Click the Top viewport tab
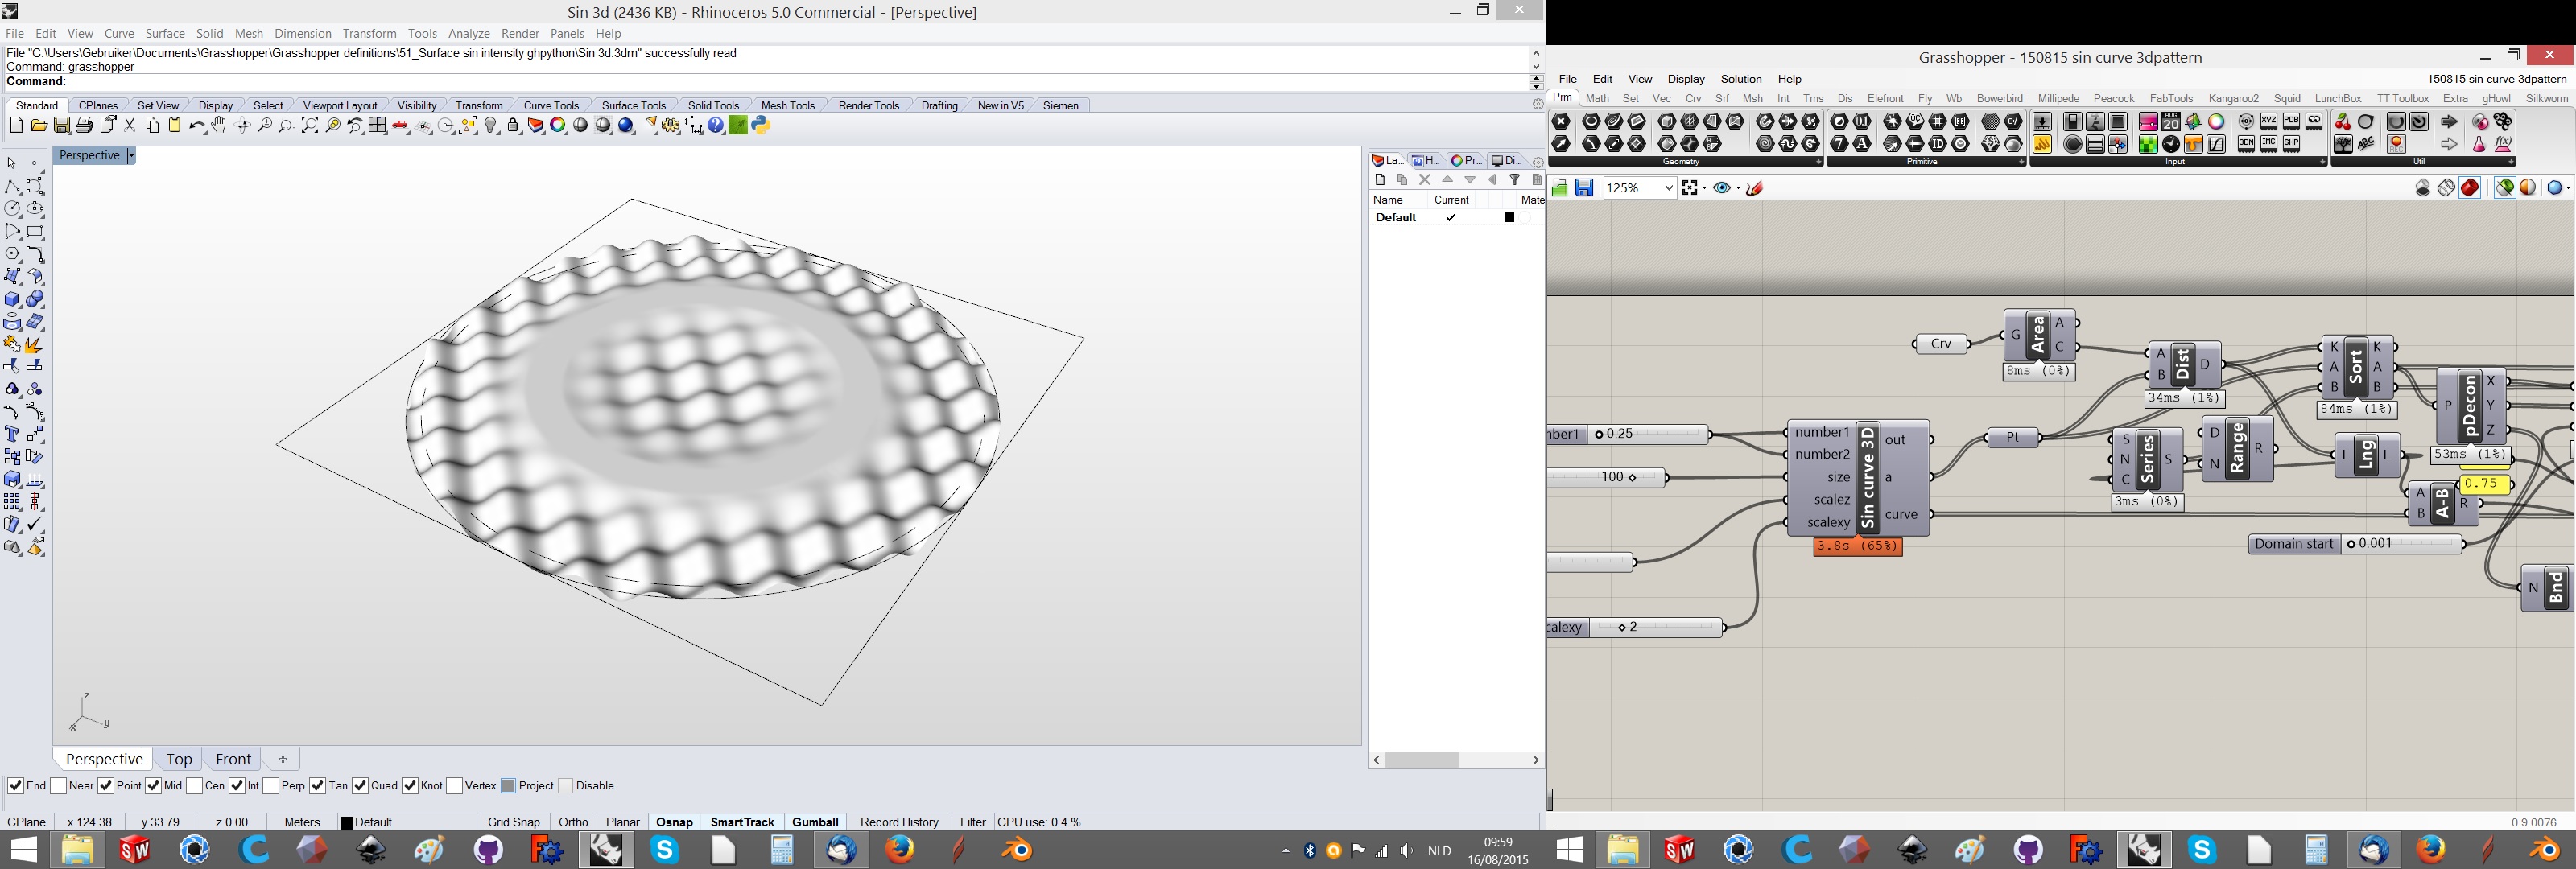Screen dimensions: 2576x869 tap(179, 759)
